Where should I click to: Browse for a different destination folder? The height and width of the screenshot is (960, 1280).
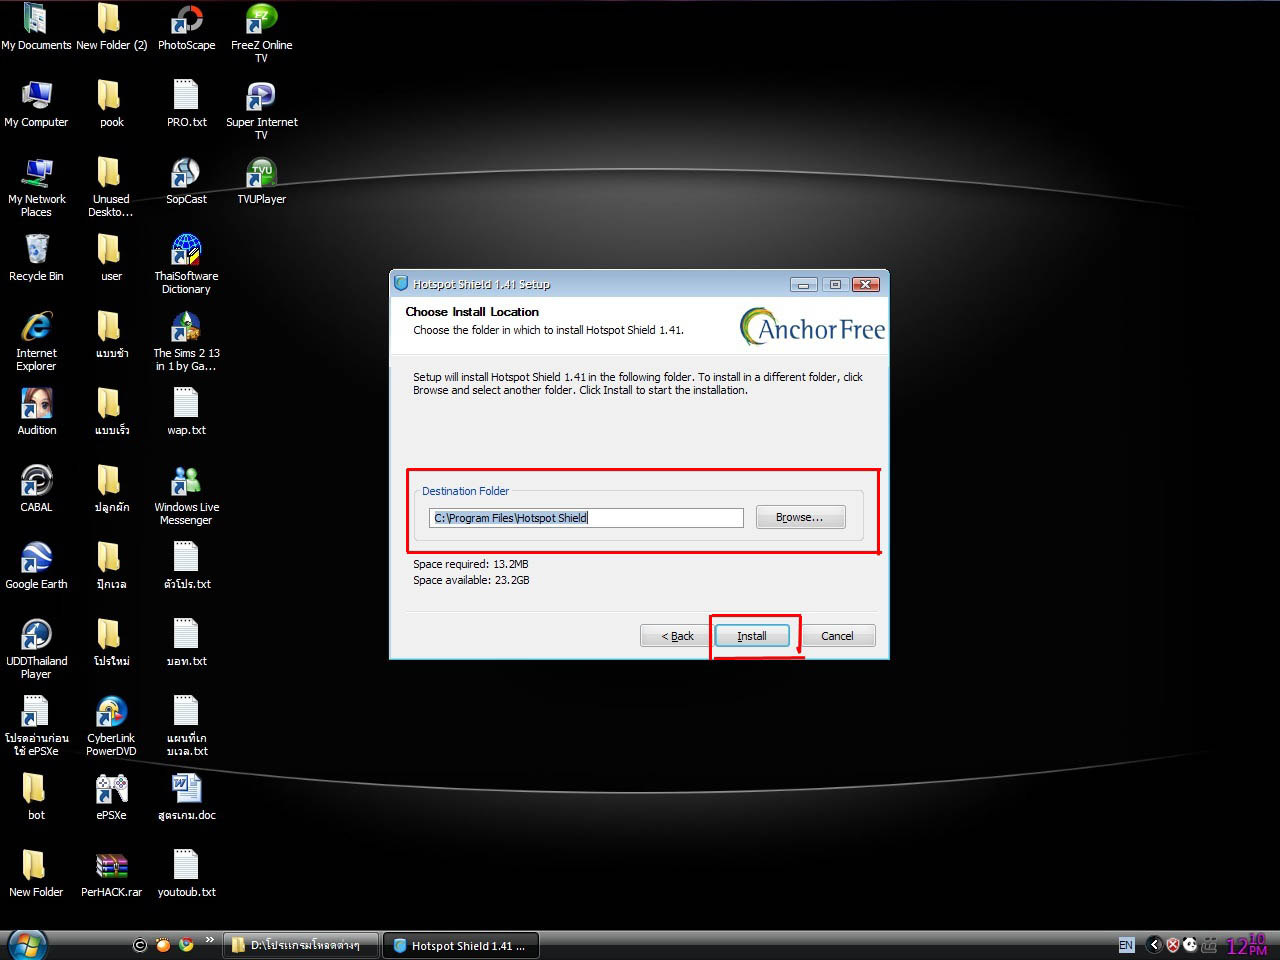pyautogui.click(x=800, y=517)
